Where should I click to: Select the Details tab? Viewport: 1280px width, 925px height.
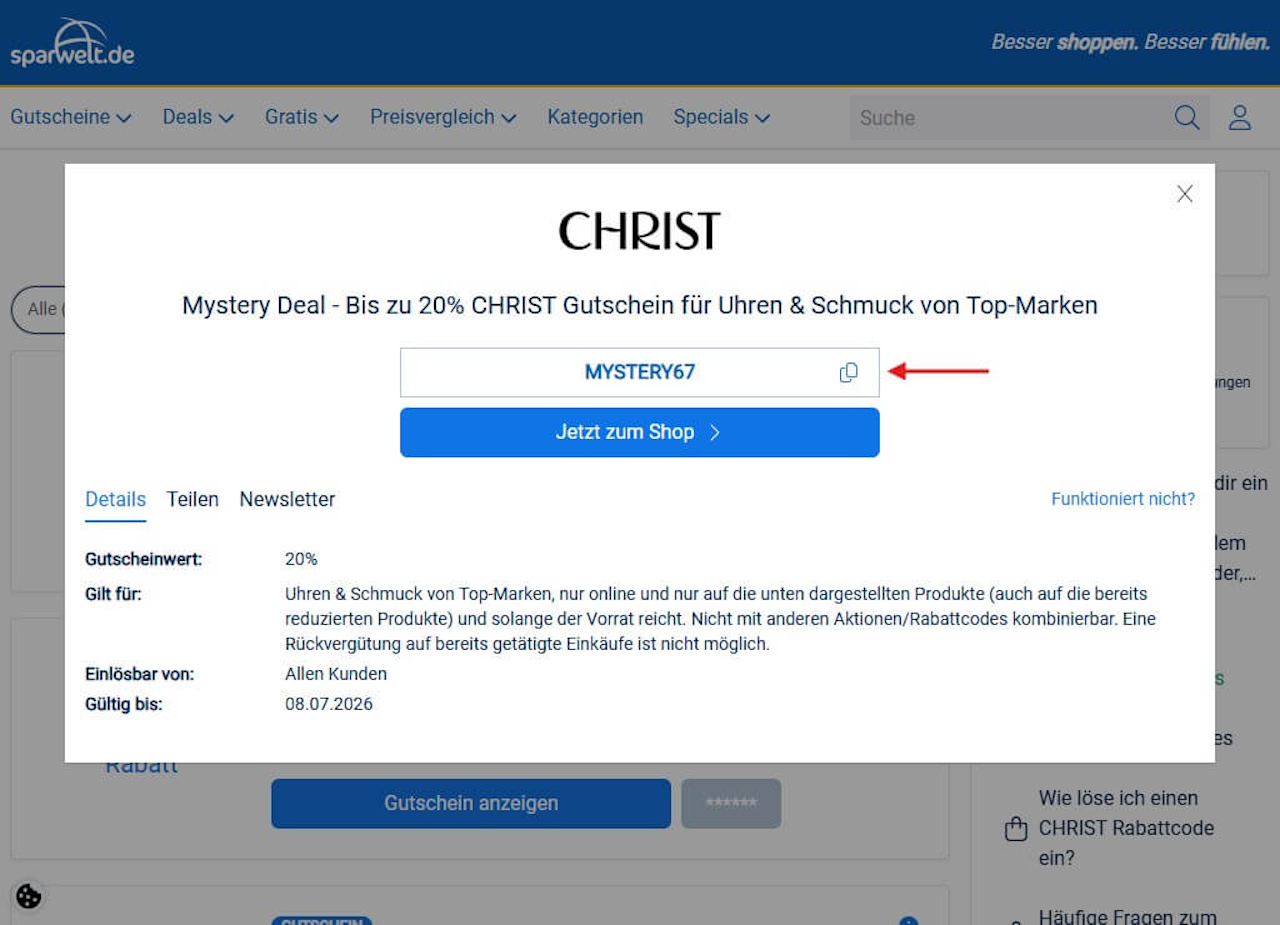pos(115,499)
